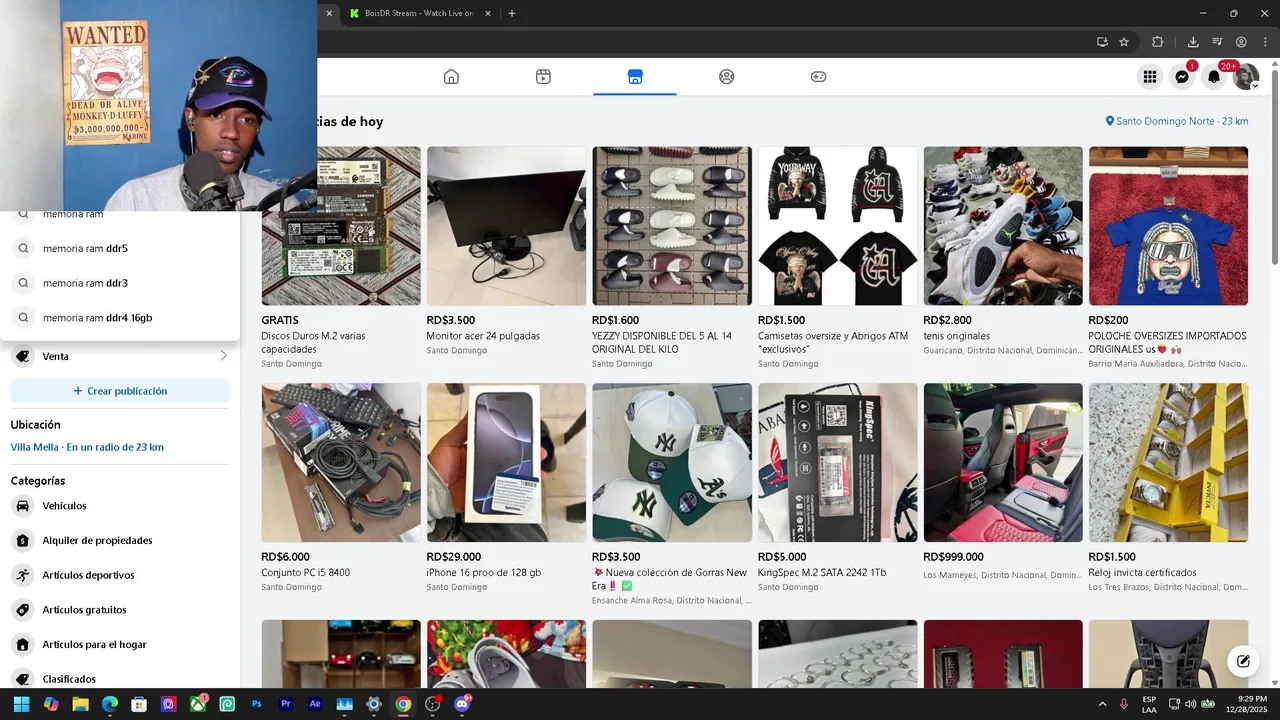Click RD$29.000 iPhone price text
The image size is (1280, 720).
coord(454,557)
